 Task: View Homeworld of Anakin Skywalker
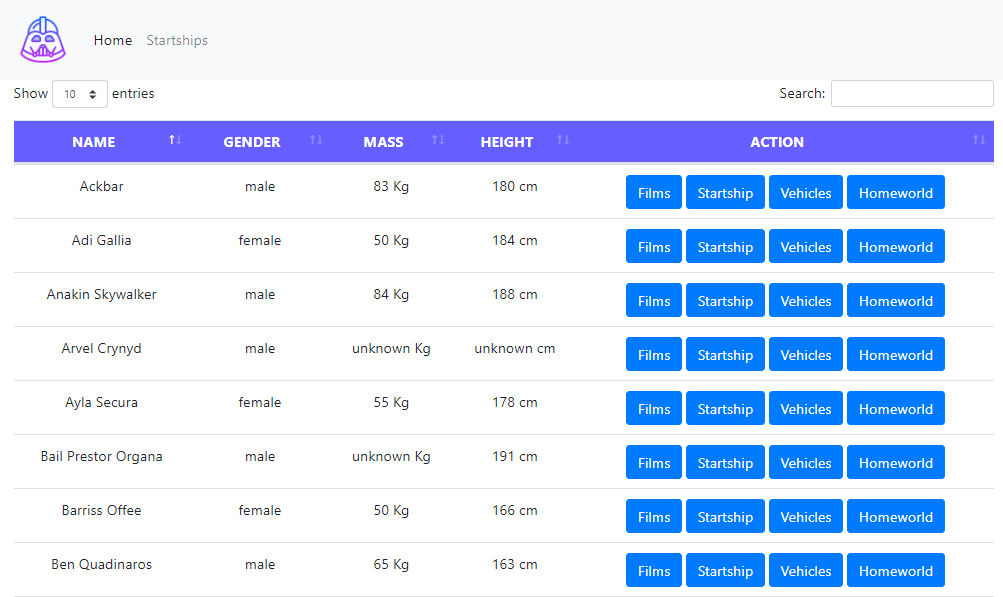coord(895,300)
